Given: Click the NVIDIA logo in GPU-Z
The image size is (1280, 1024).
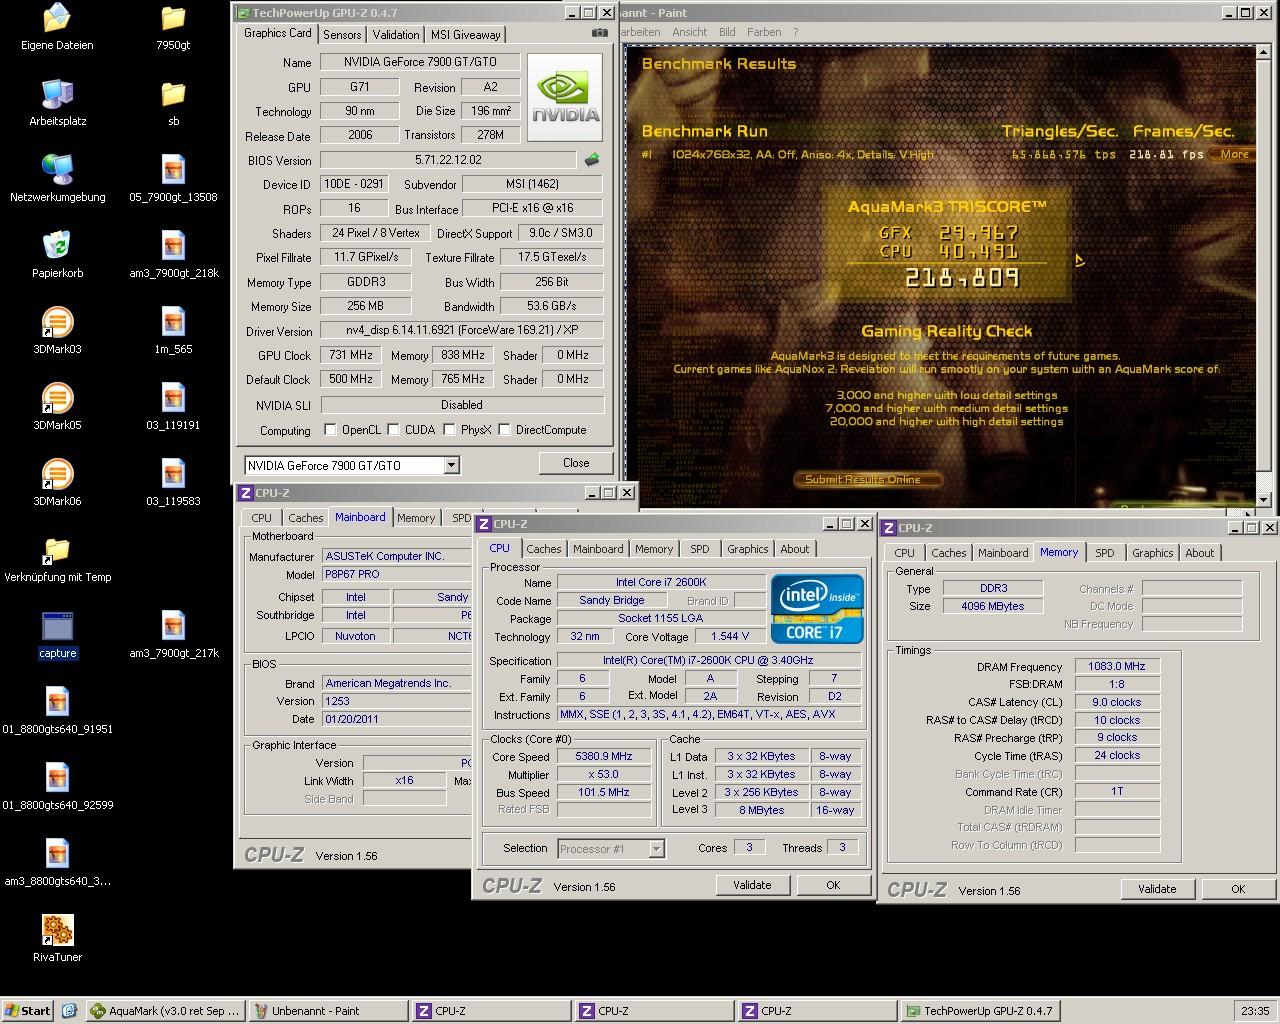Looking at the screenshot, I should pyautogui.click(x=565, y=98).
